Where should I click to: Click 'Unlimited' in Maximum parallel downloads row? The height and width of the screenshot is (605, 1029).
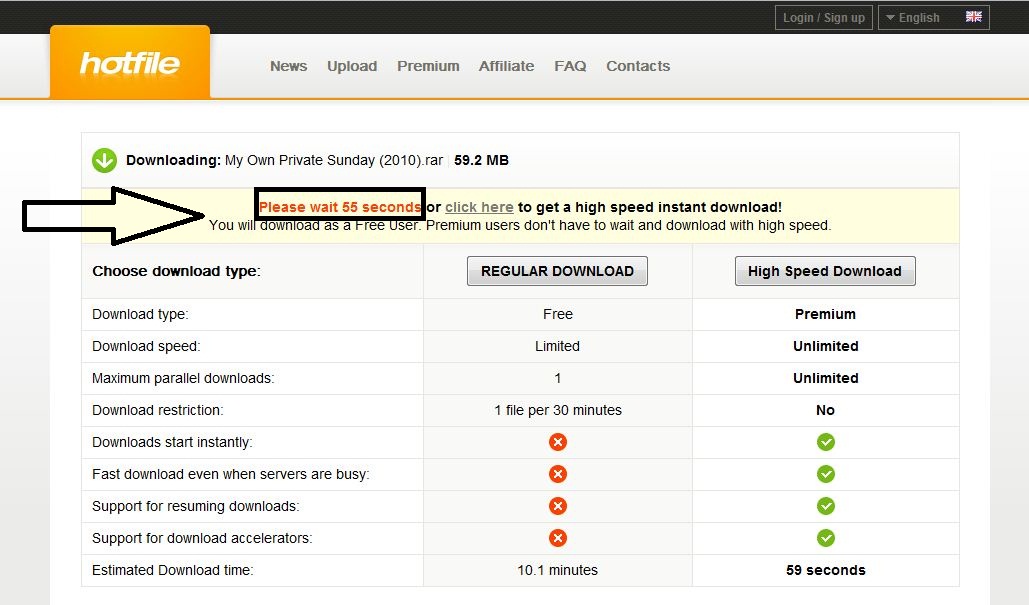(x=826, y=378)
